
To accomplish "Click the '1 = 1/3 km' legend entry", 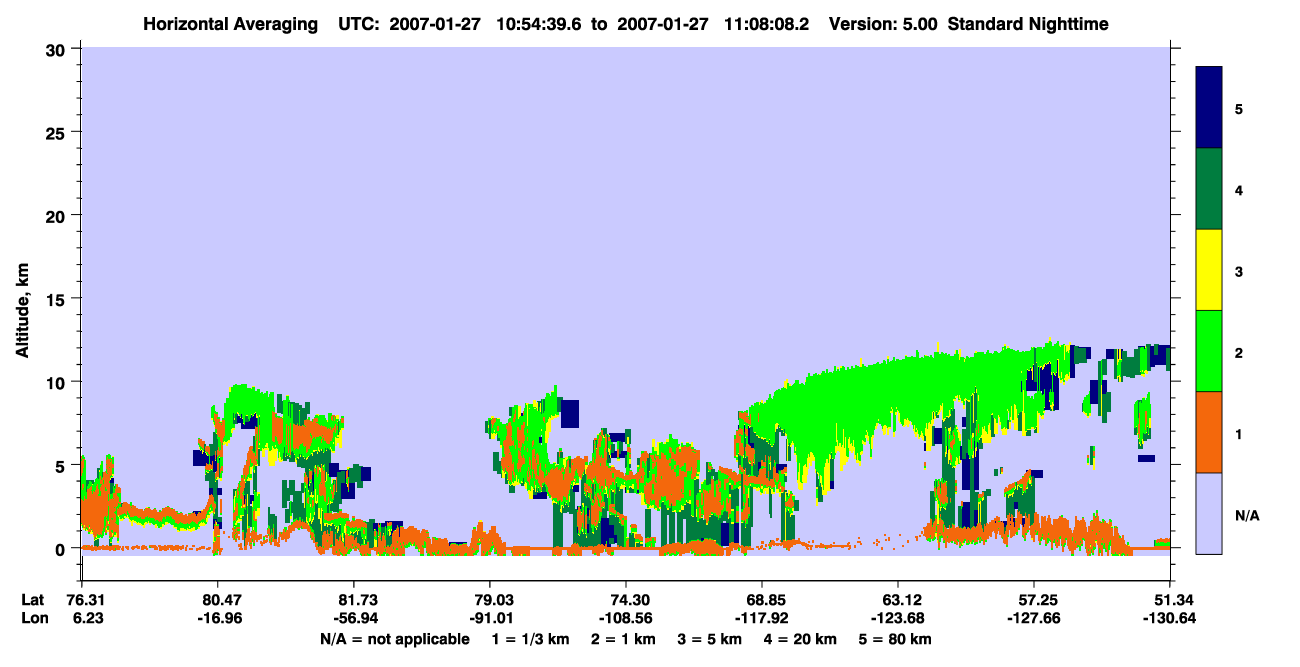I will pos(530,639).
